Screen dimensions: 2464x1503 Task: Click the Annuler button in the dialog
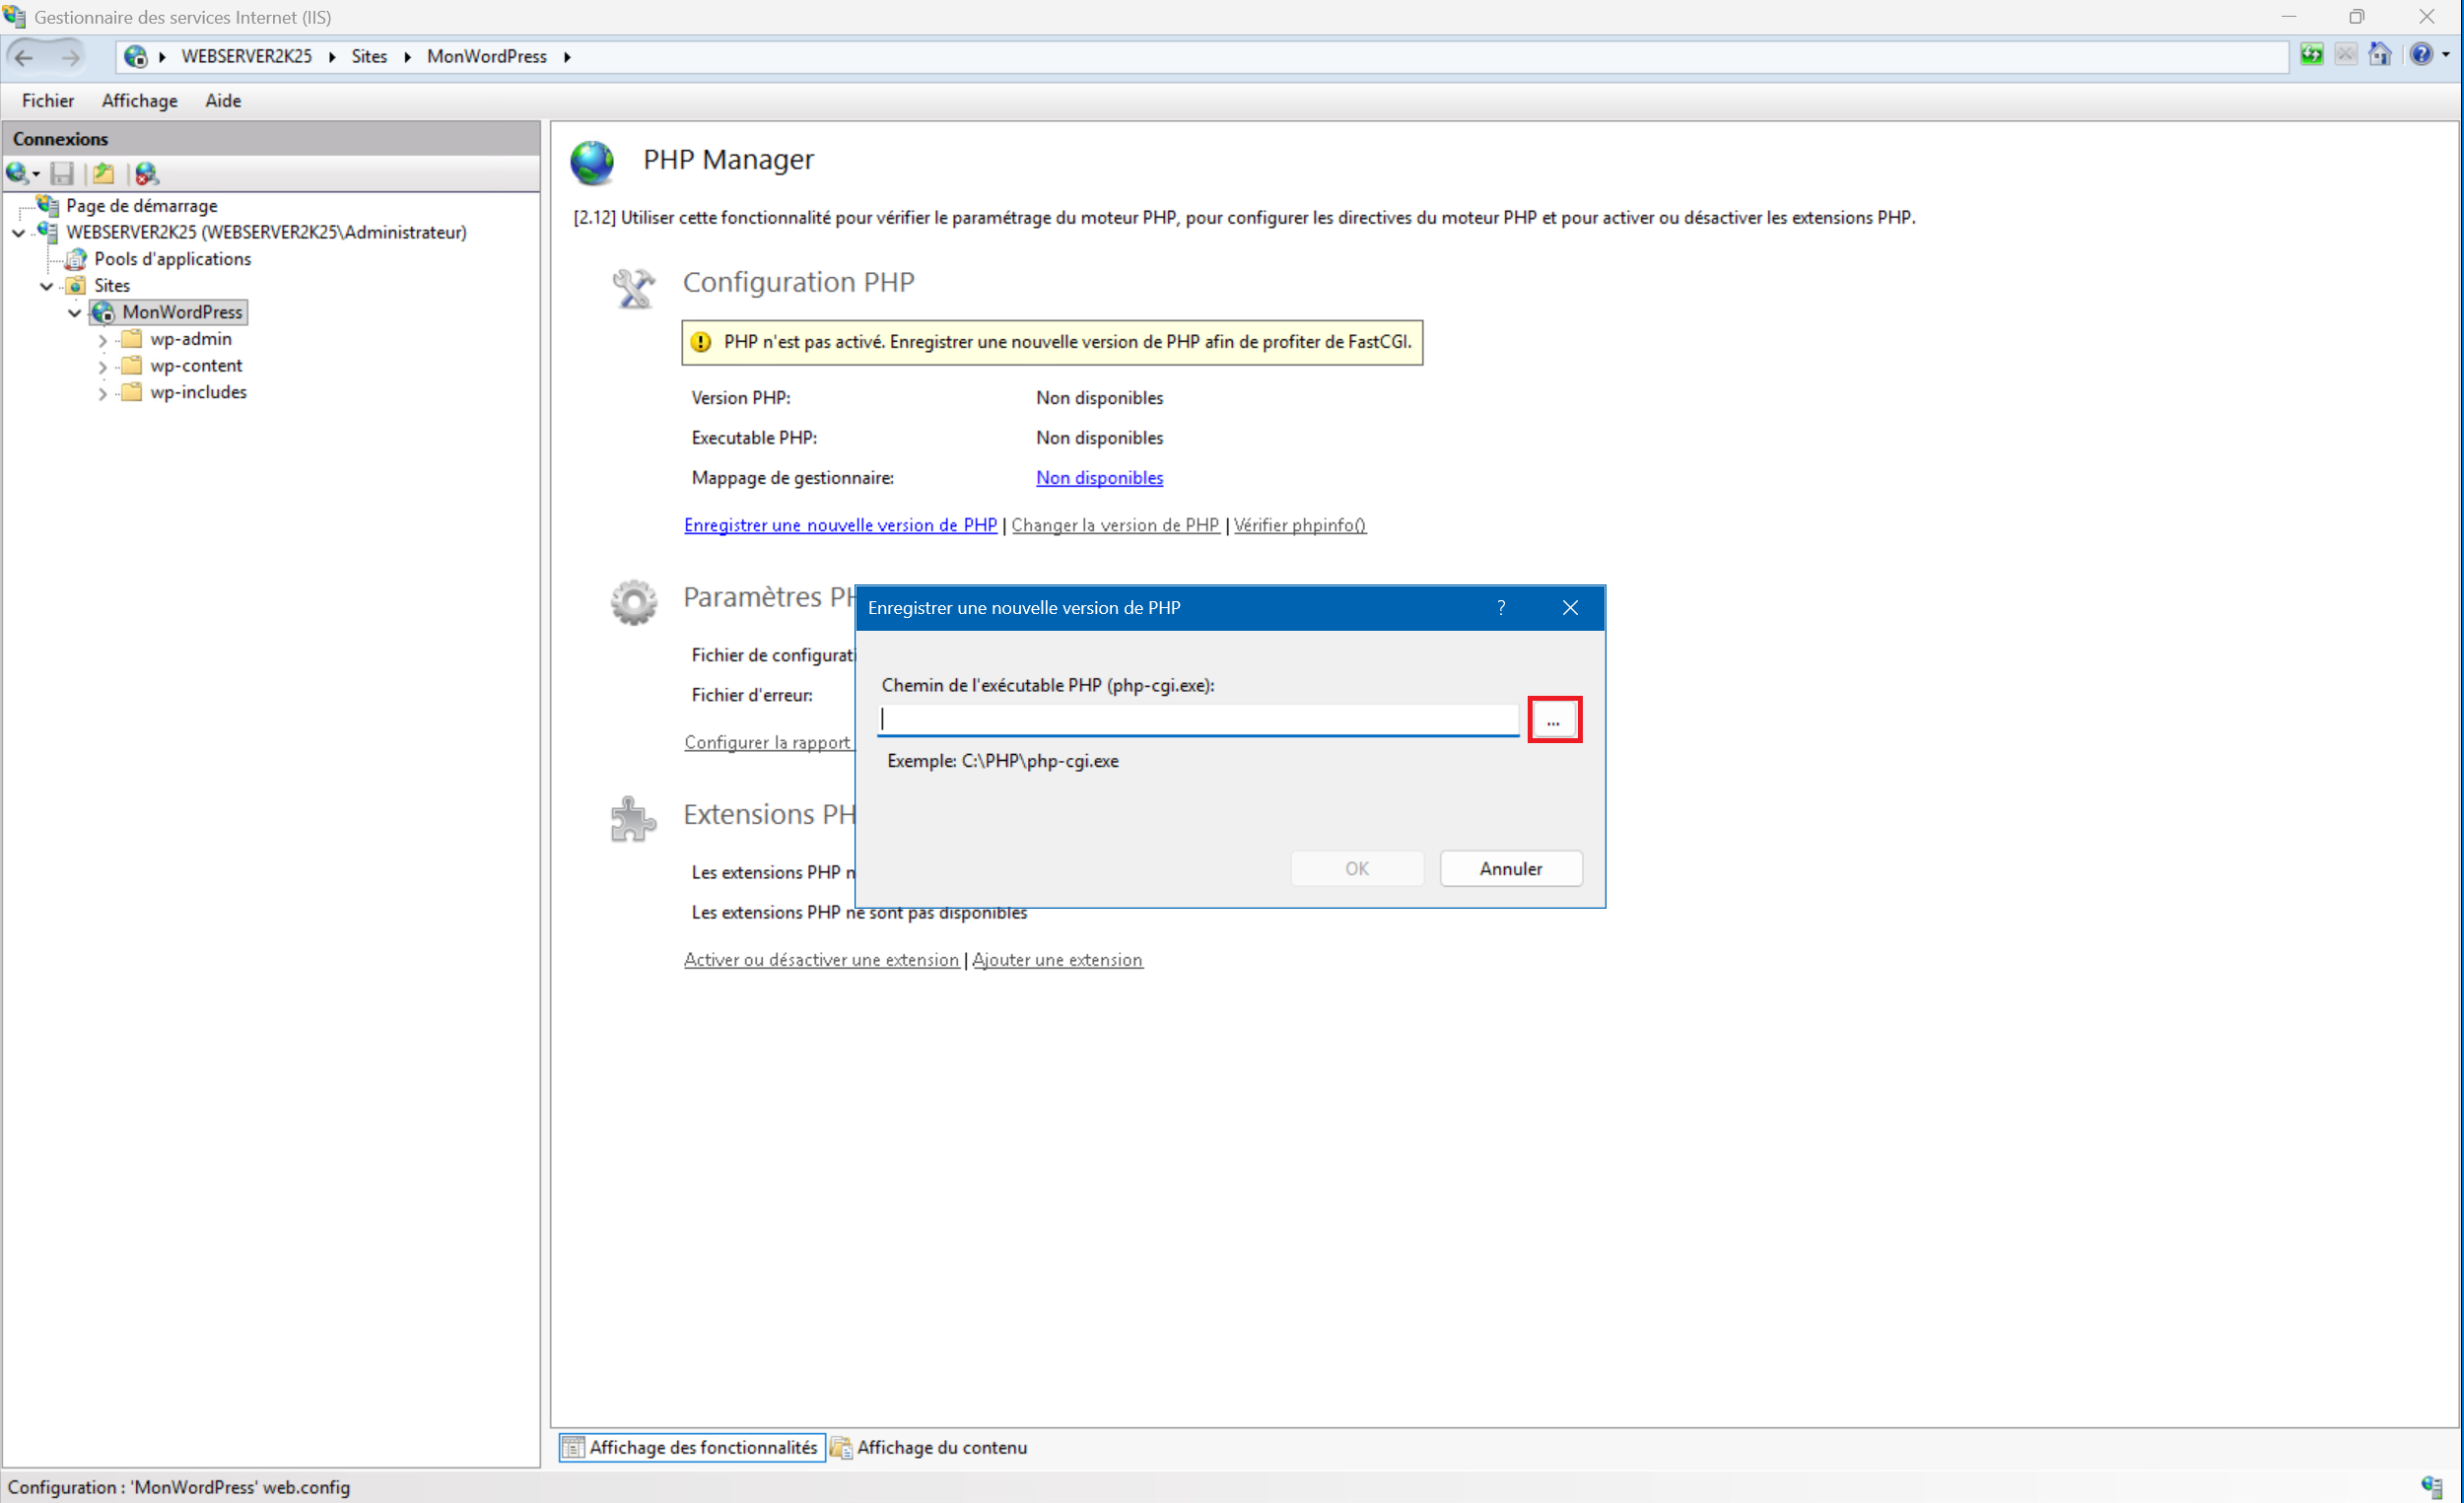tap(1510, 868)
